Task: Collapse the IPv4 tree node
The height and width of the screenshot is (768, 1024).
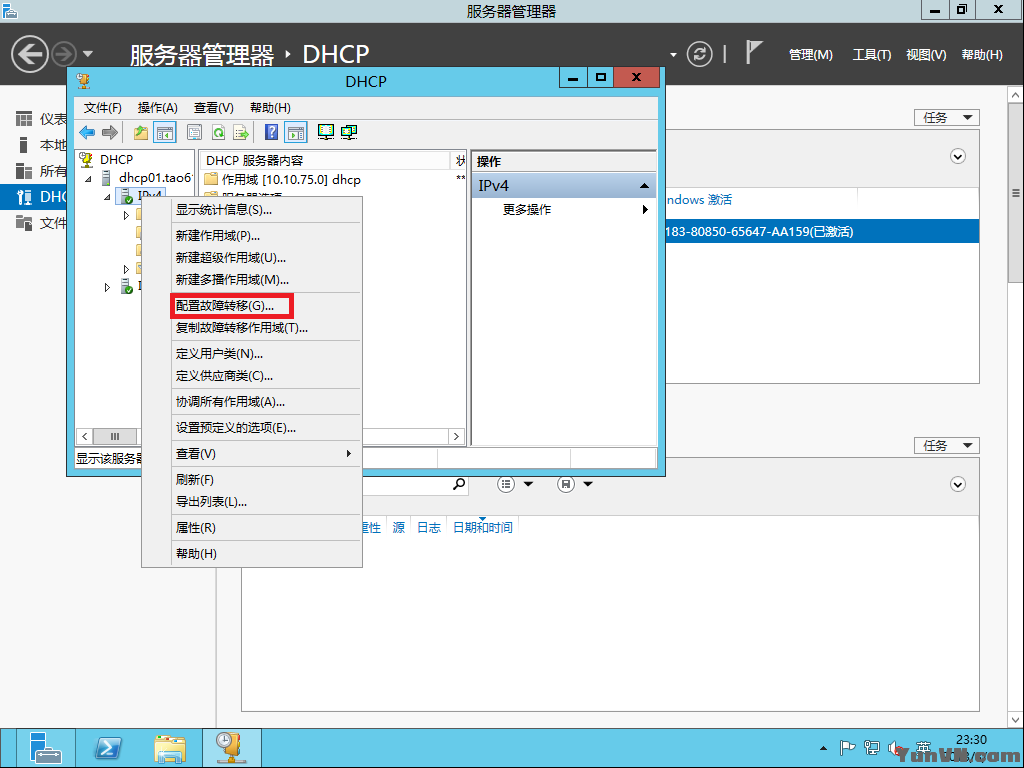Action: click(107, 197)
